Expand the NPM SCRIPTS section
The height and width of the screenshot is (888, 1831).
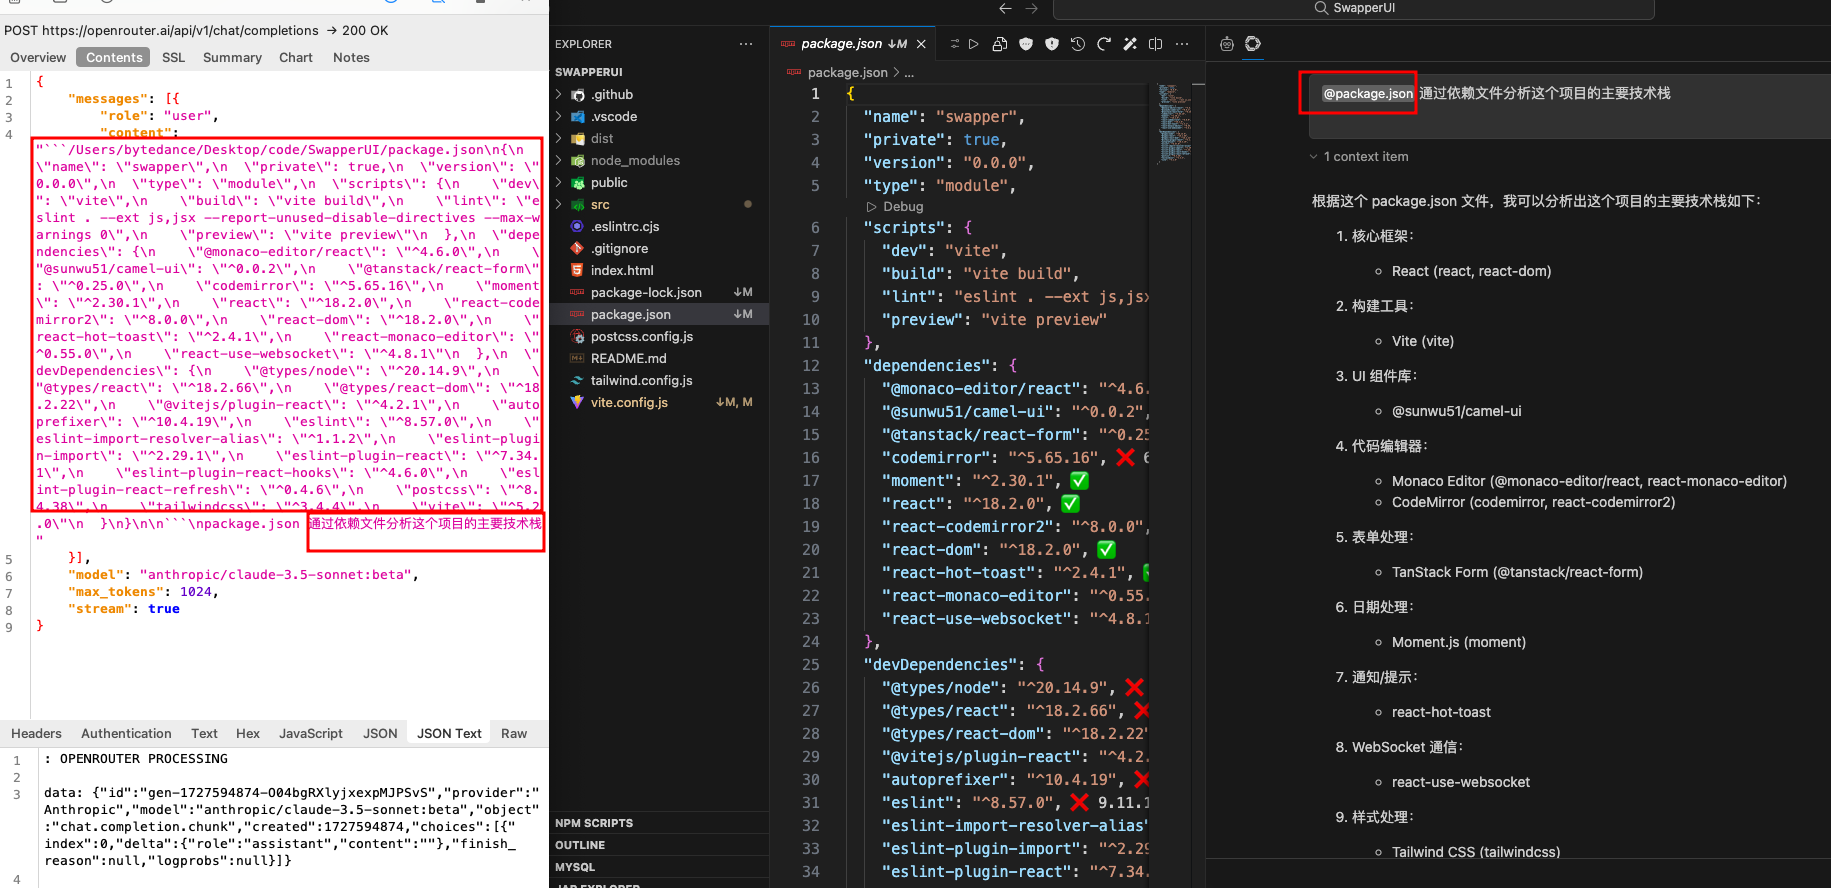tap(594, 823)
